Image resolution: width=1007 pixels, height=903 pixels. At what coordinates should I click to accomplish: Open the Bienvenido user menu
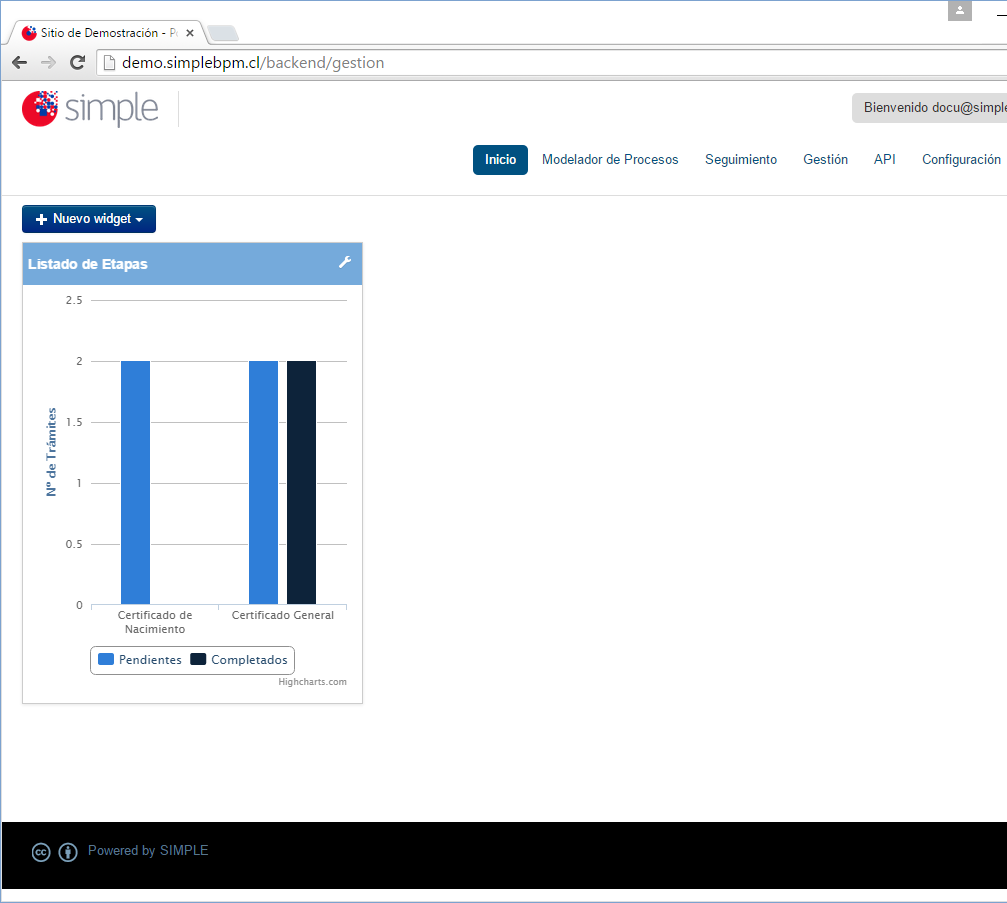[x=929, y=107]
